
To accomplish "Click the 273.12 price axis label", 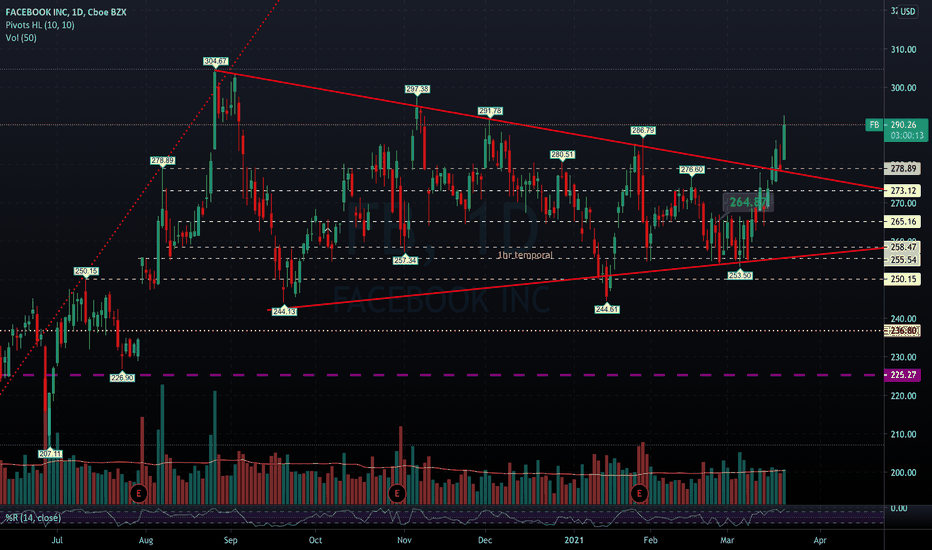I will [x=903, y=191].
